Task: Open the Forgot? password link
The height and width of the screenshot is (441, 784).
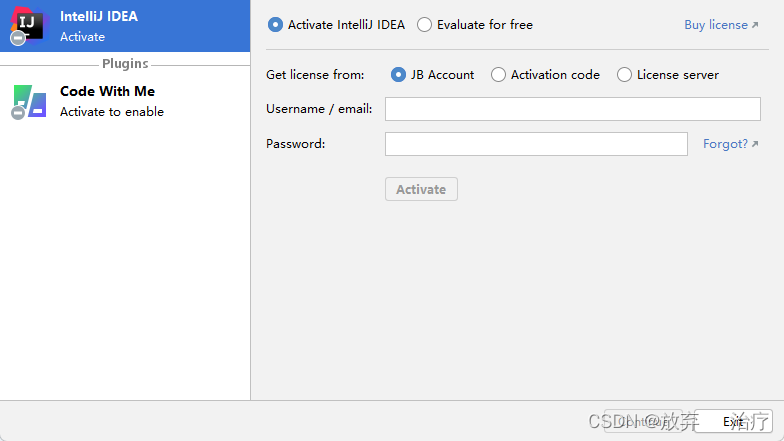Action: [x=730, y=144]
